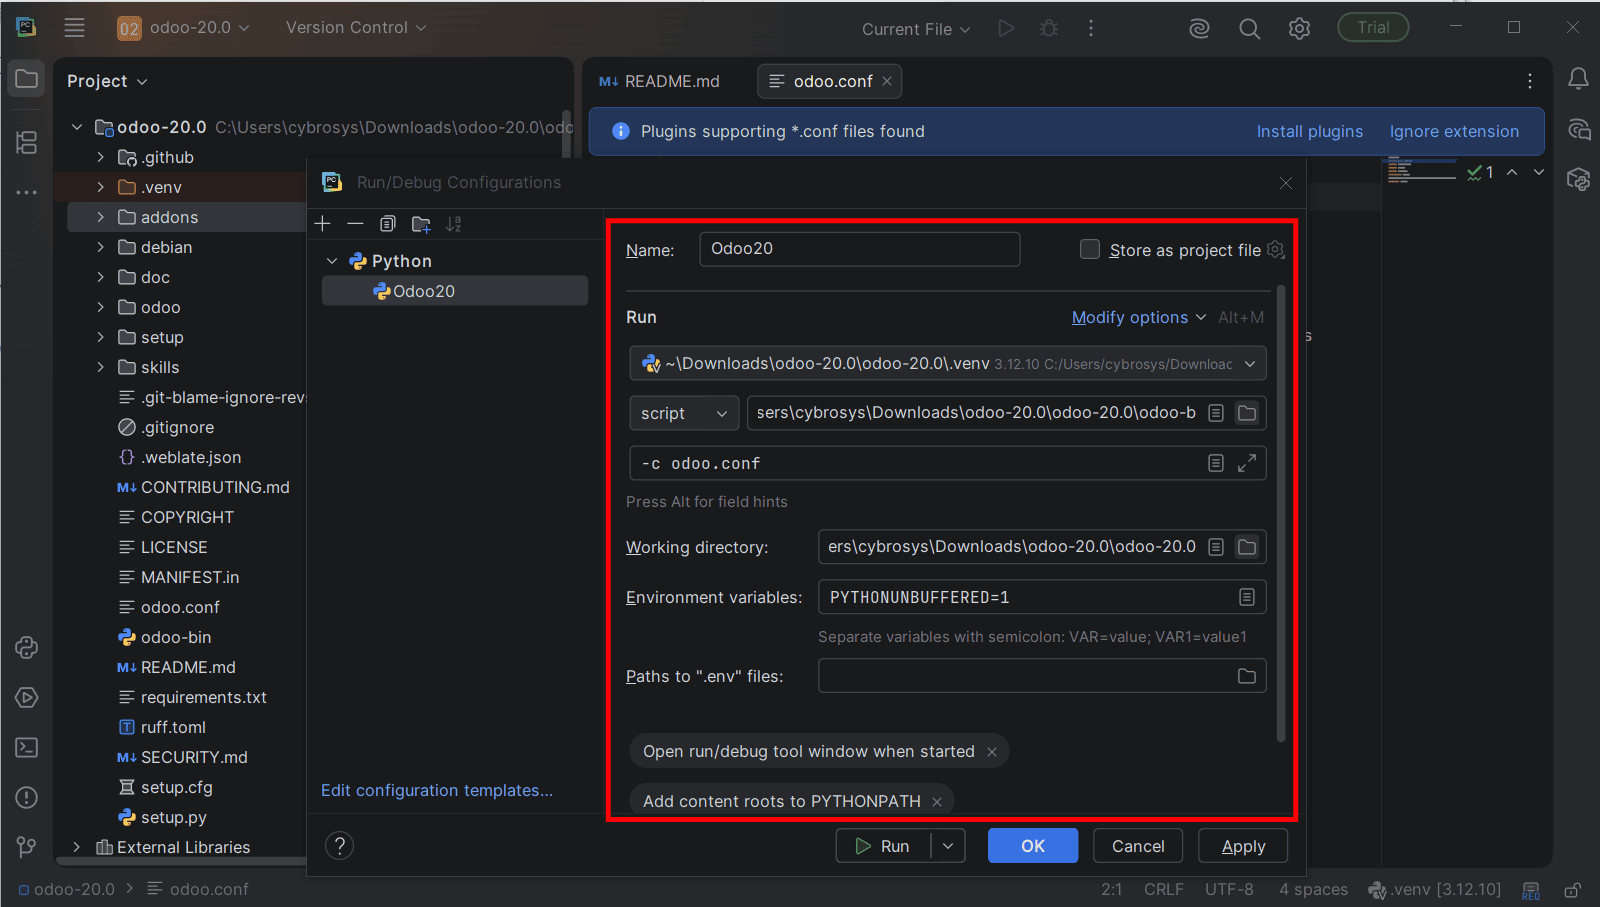Open the Terminal tool window
This screenshot has height=907, width=1600.
[x=27, y=747]
